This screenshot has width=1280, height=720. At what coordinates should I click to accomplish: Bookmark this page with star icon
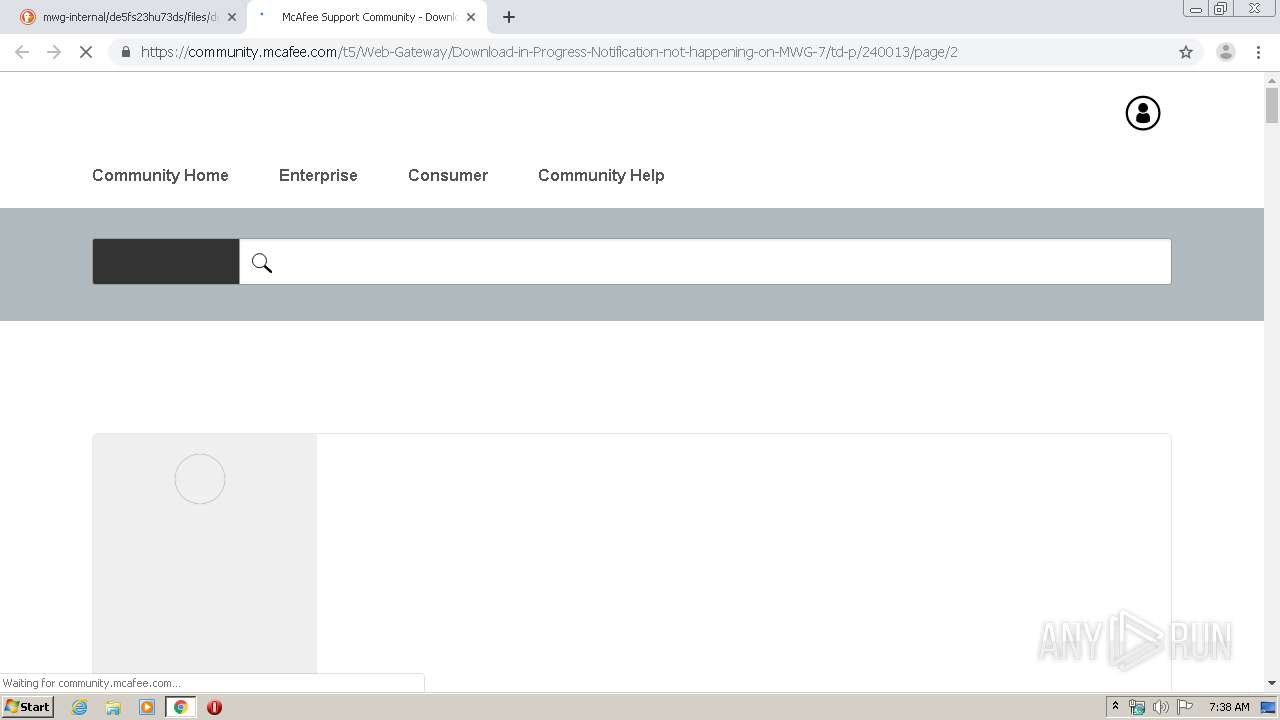pyautogui.click(x=1186, y=52)
